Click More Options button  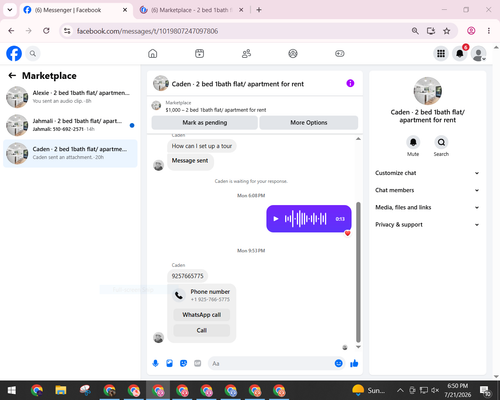point(309,123)
